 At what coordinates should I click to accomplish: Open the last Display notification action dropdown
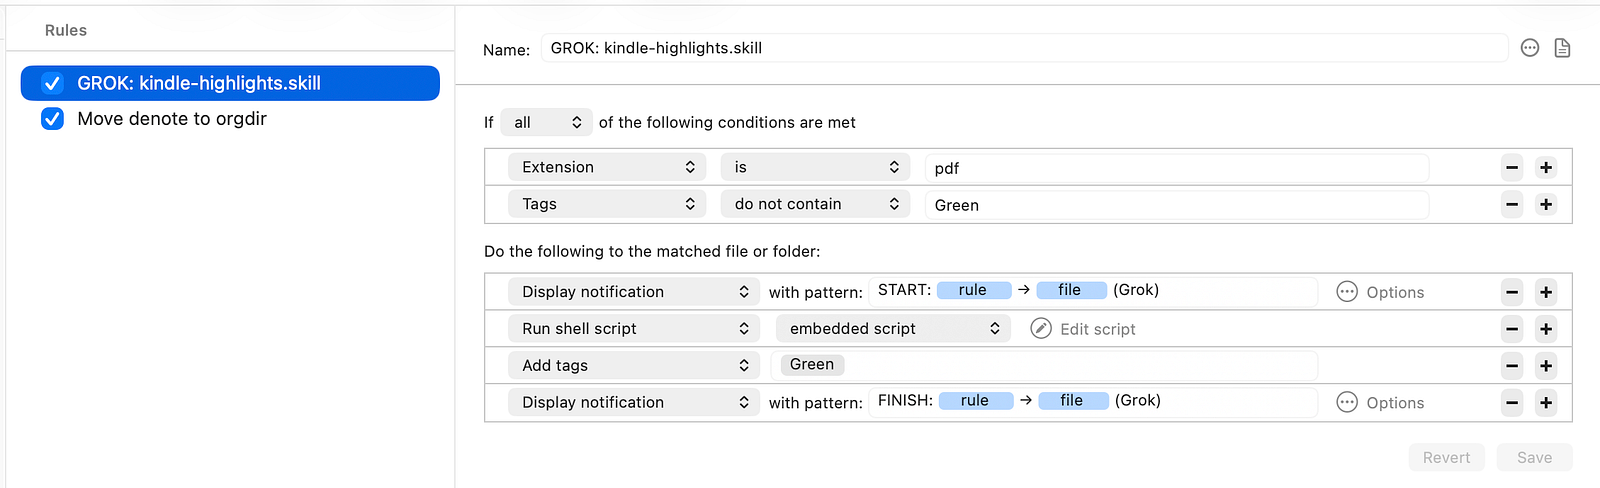[633, 402]
